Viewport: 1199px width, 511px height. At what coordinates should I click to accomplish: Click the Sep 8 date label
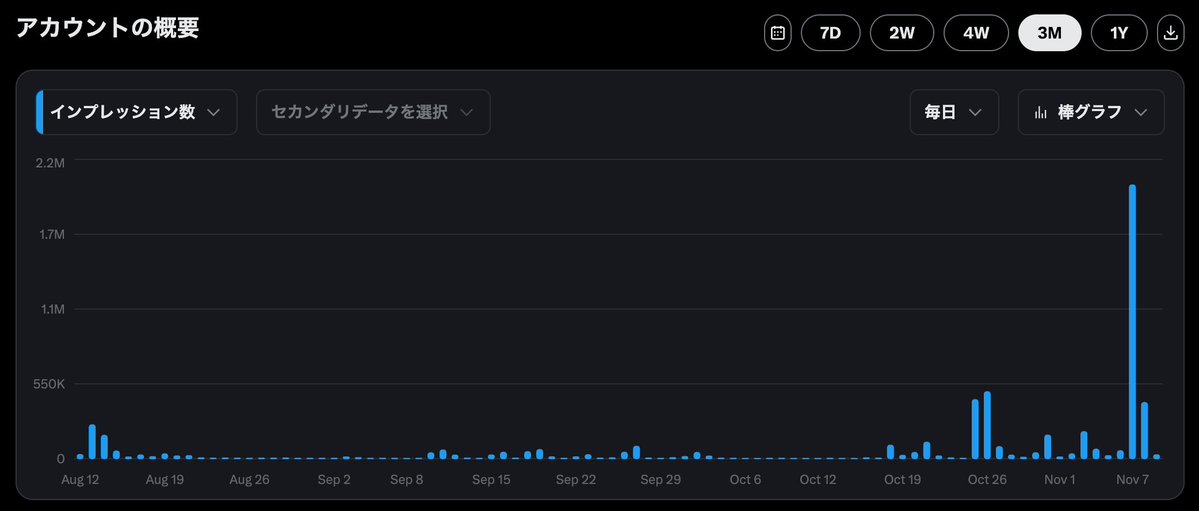tap(407, 480)
